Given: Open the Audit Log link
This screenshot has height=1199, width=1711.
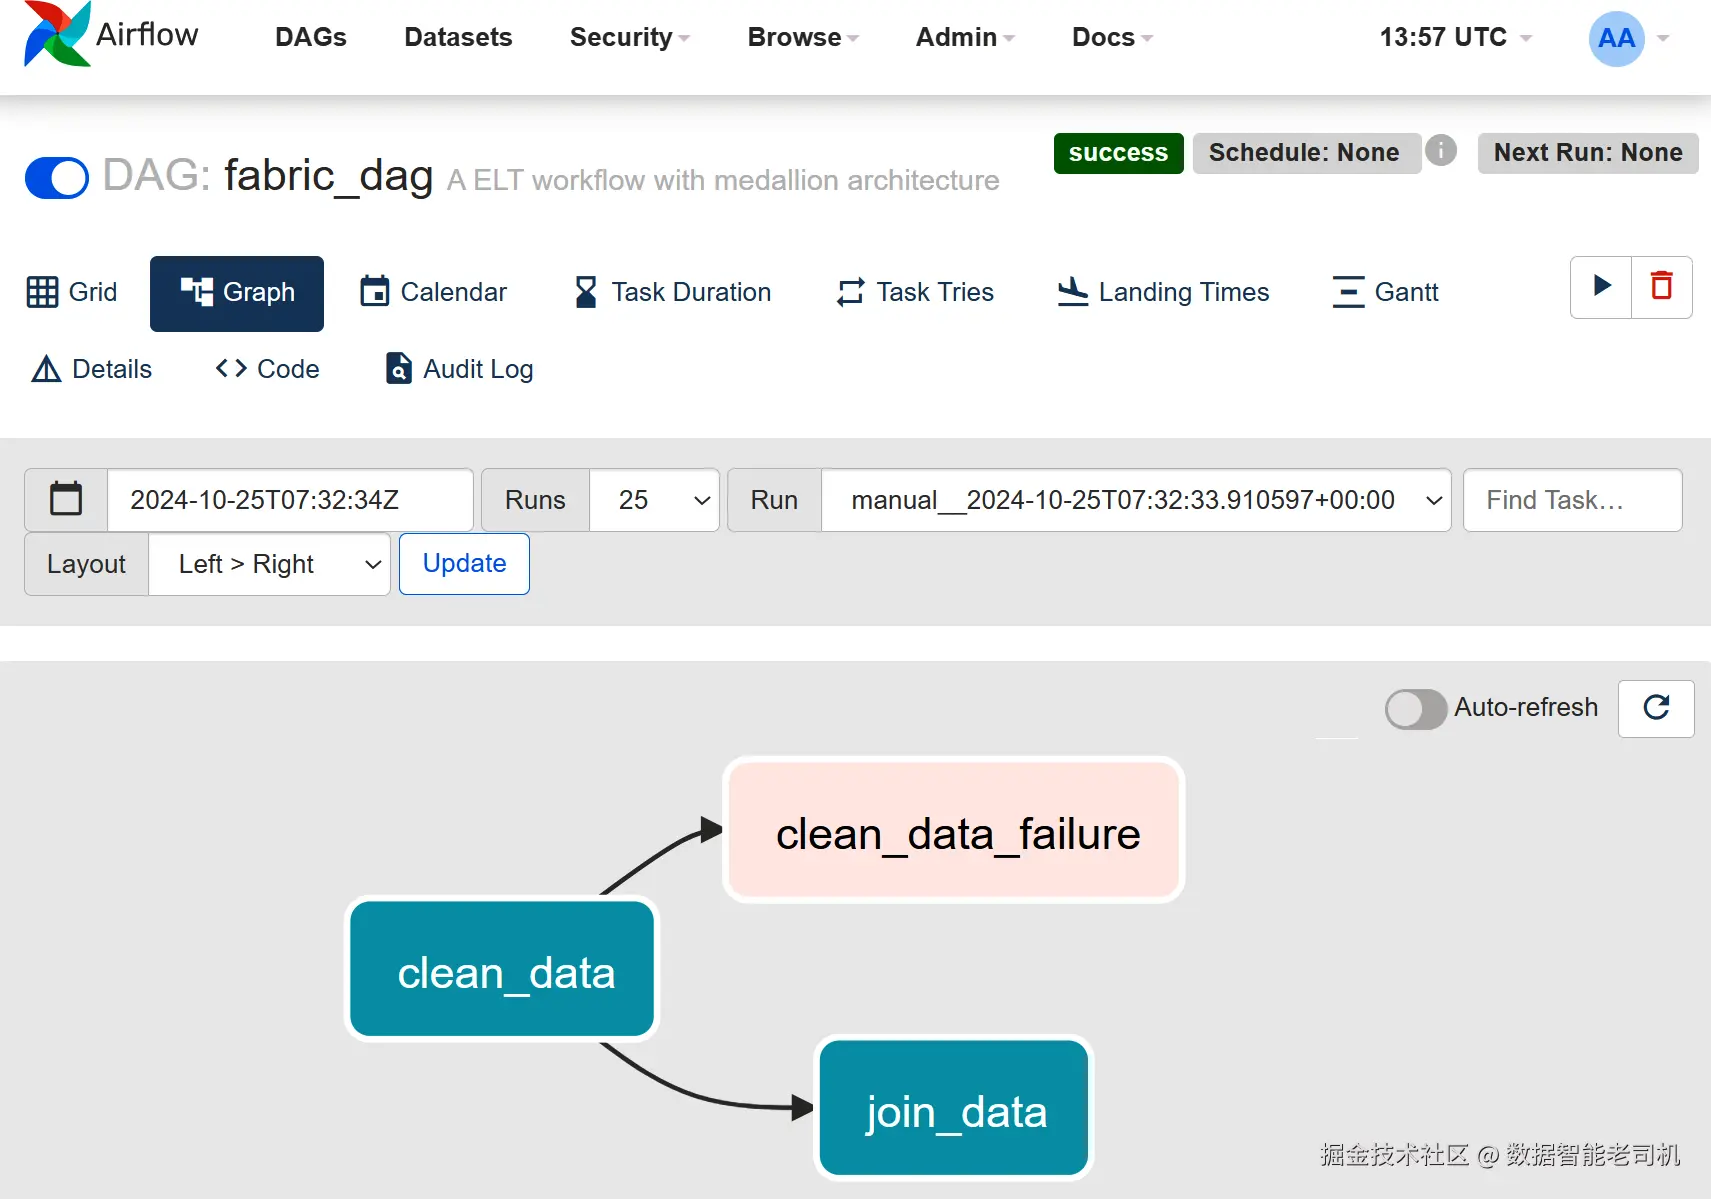Looking at the screenshot, I should pos(459,369).
